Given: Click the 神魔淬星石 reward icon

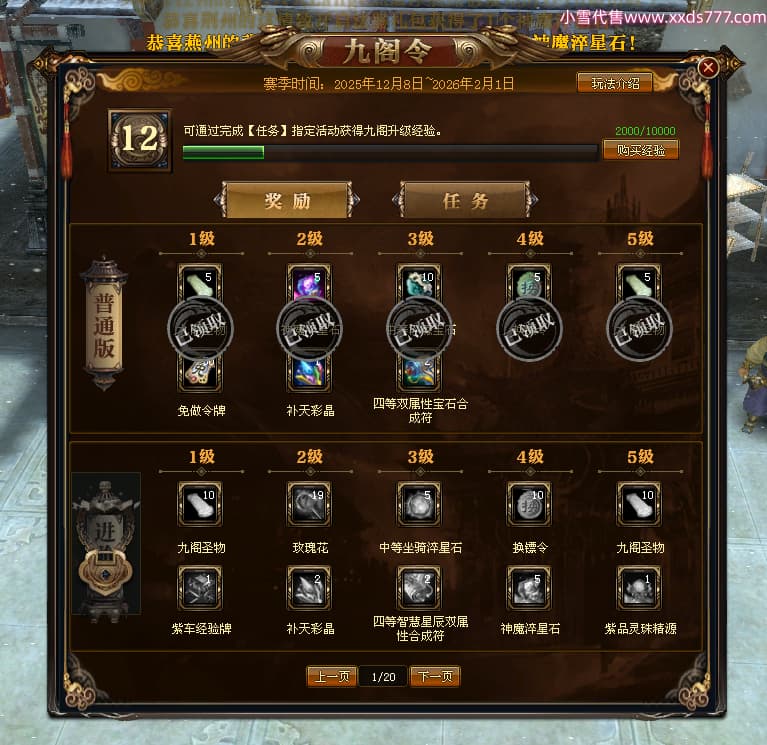Looking at the screenshot, I should [529, 588].
